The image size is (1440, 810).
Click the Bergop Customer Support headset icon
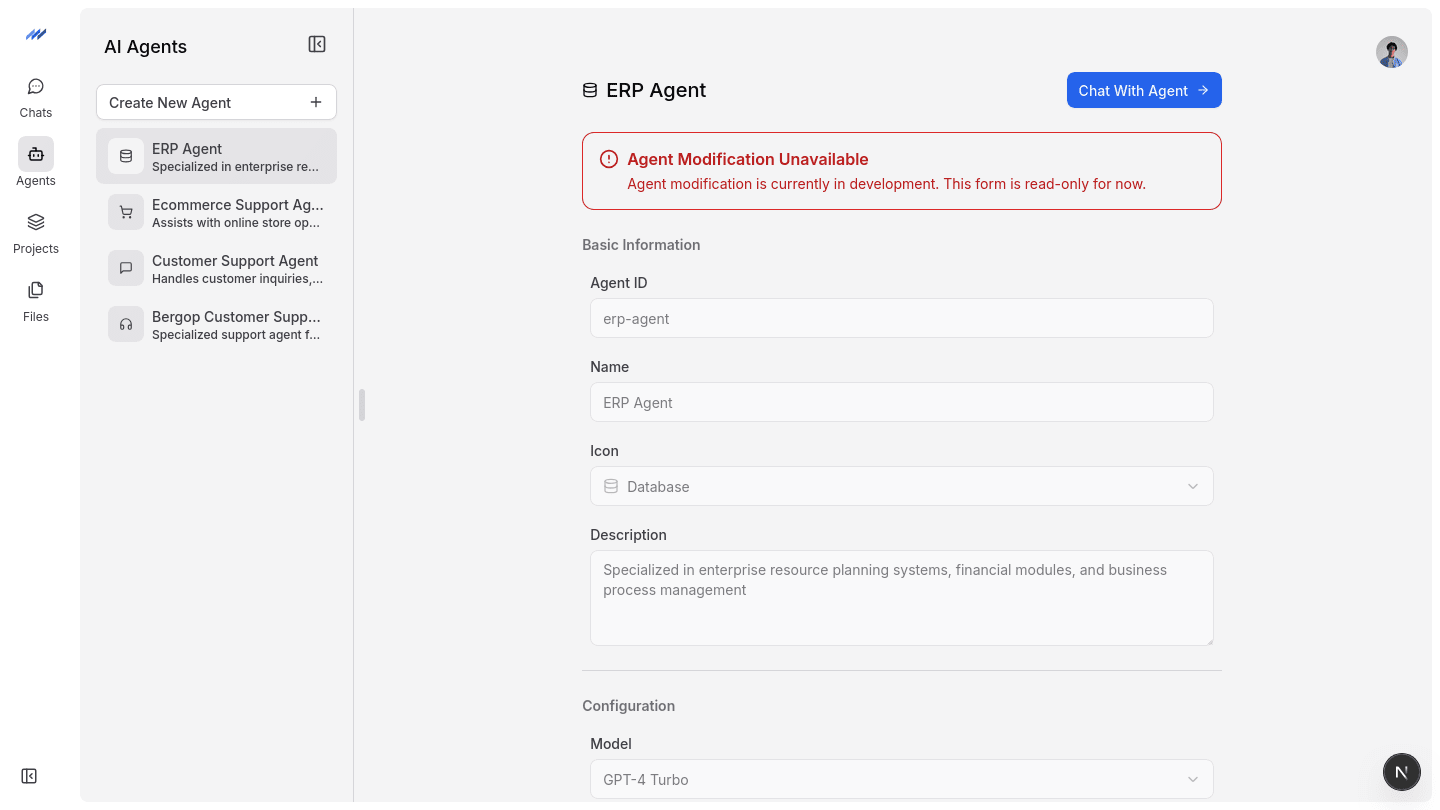click(126, 324)
